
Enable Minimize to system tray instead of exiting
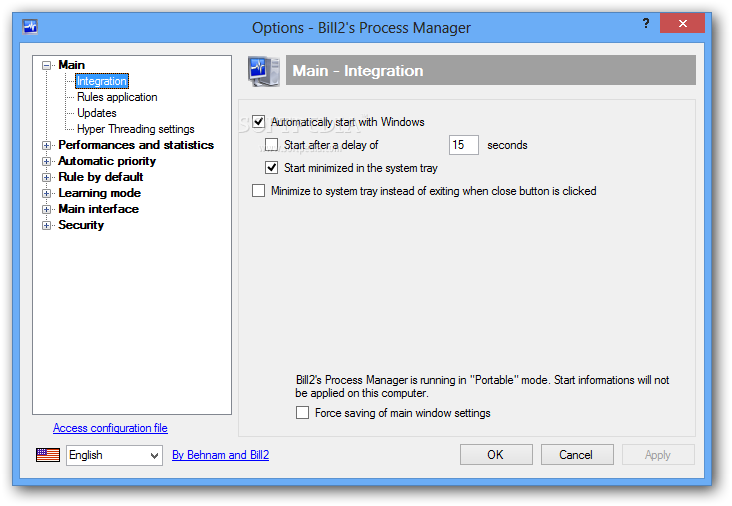[x=259, y=190]
